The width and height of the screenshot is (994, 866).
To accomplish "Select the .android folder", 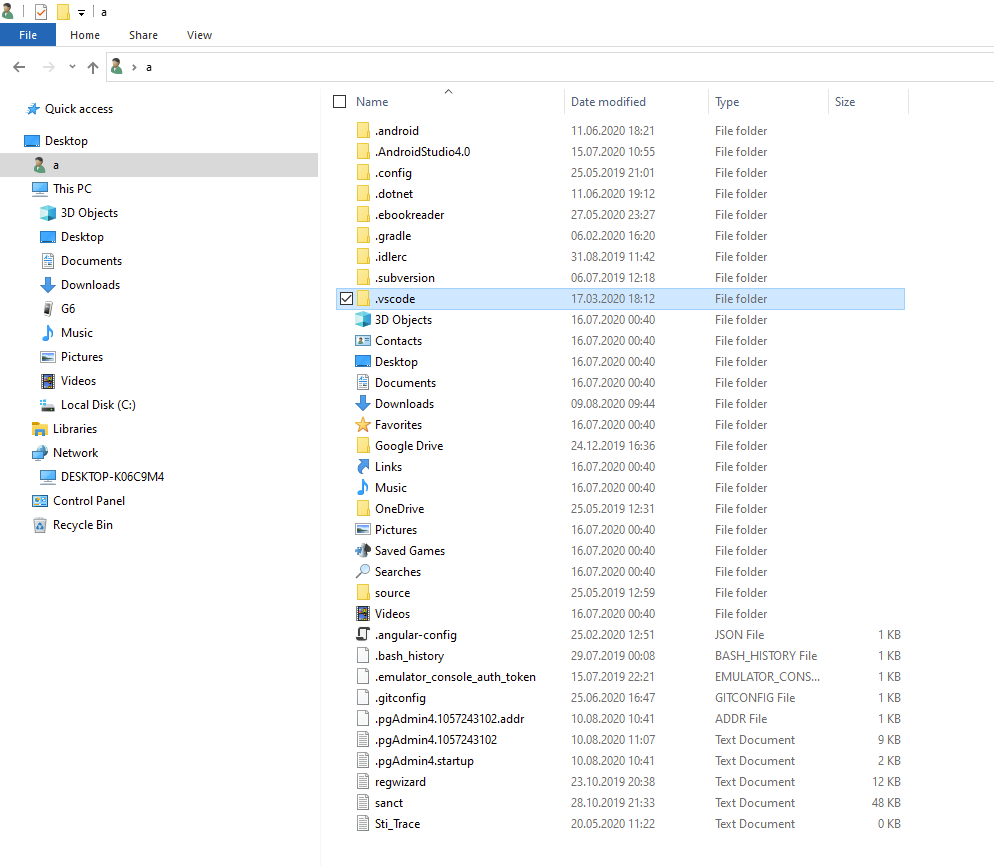I will point(397,131).
